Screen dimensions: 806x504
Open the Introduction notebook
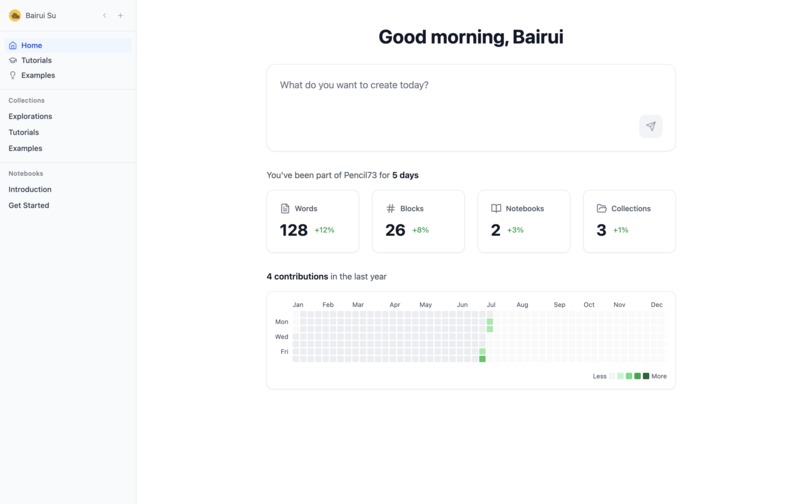coord(30,189)
